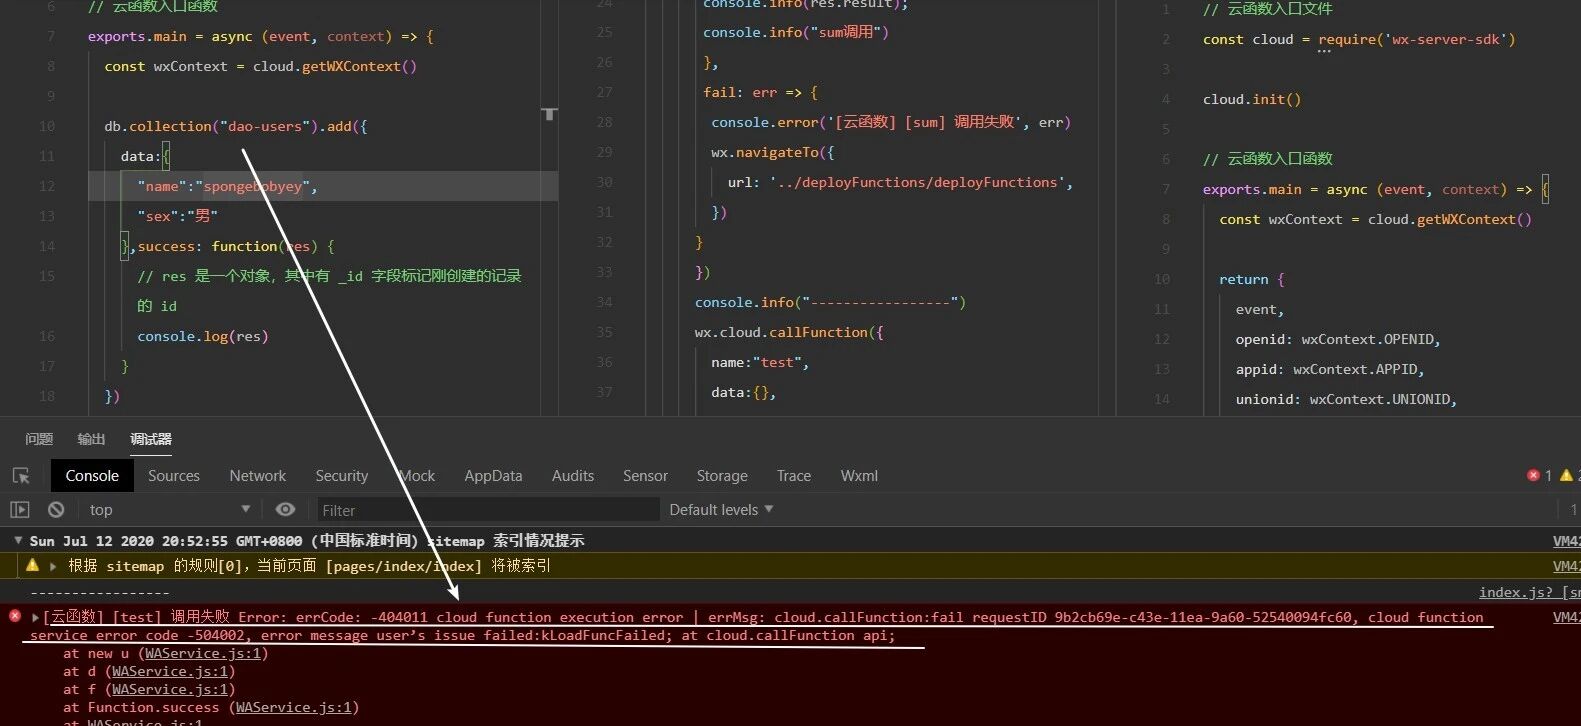The height and width of the screenshot is (726, 1581).
Task: Click the unionid: wxContext.UNIONID, line
Action: [x=1346, y=400]
